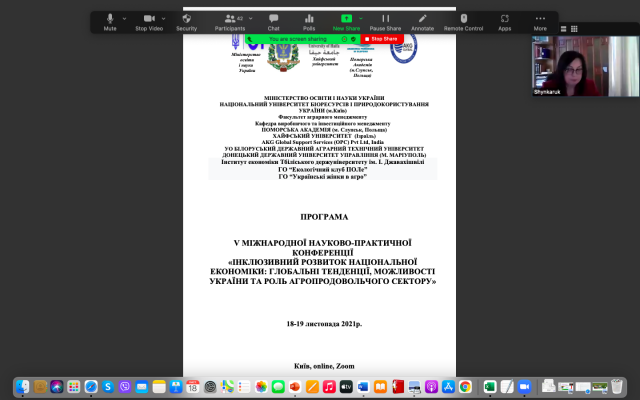Open Google Chrome from the dock
The height and width of the screenshot is (400, 640).
tap(465, 387)
